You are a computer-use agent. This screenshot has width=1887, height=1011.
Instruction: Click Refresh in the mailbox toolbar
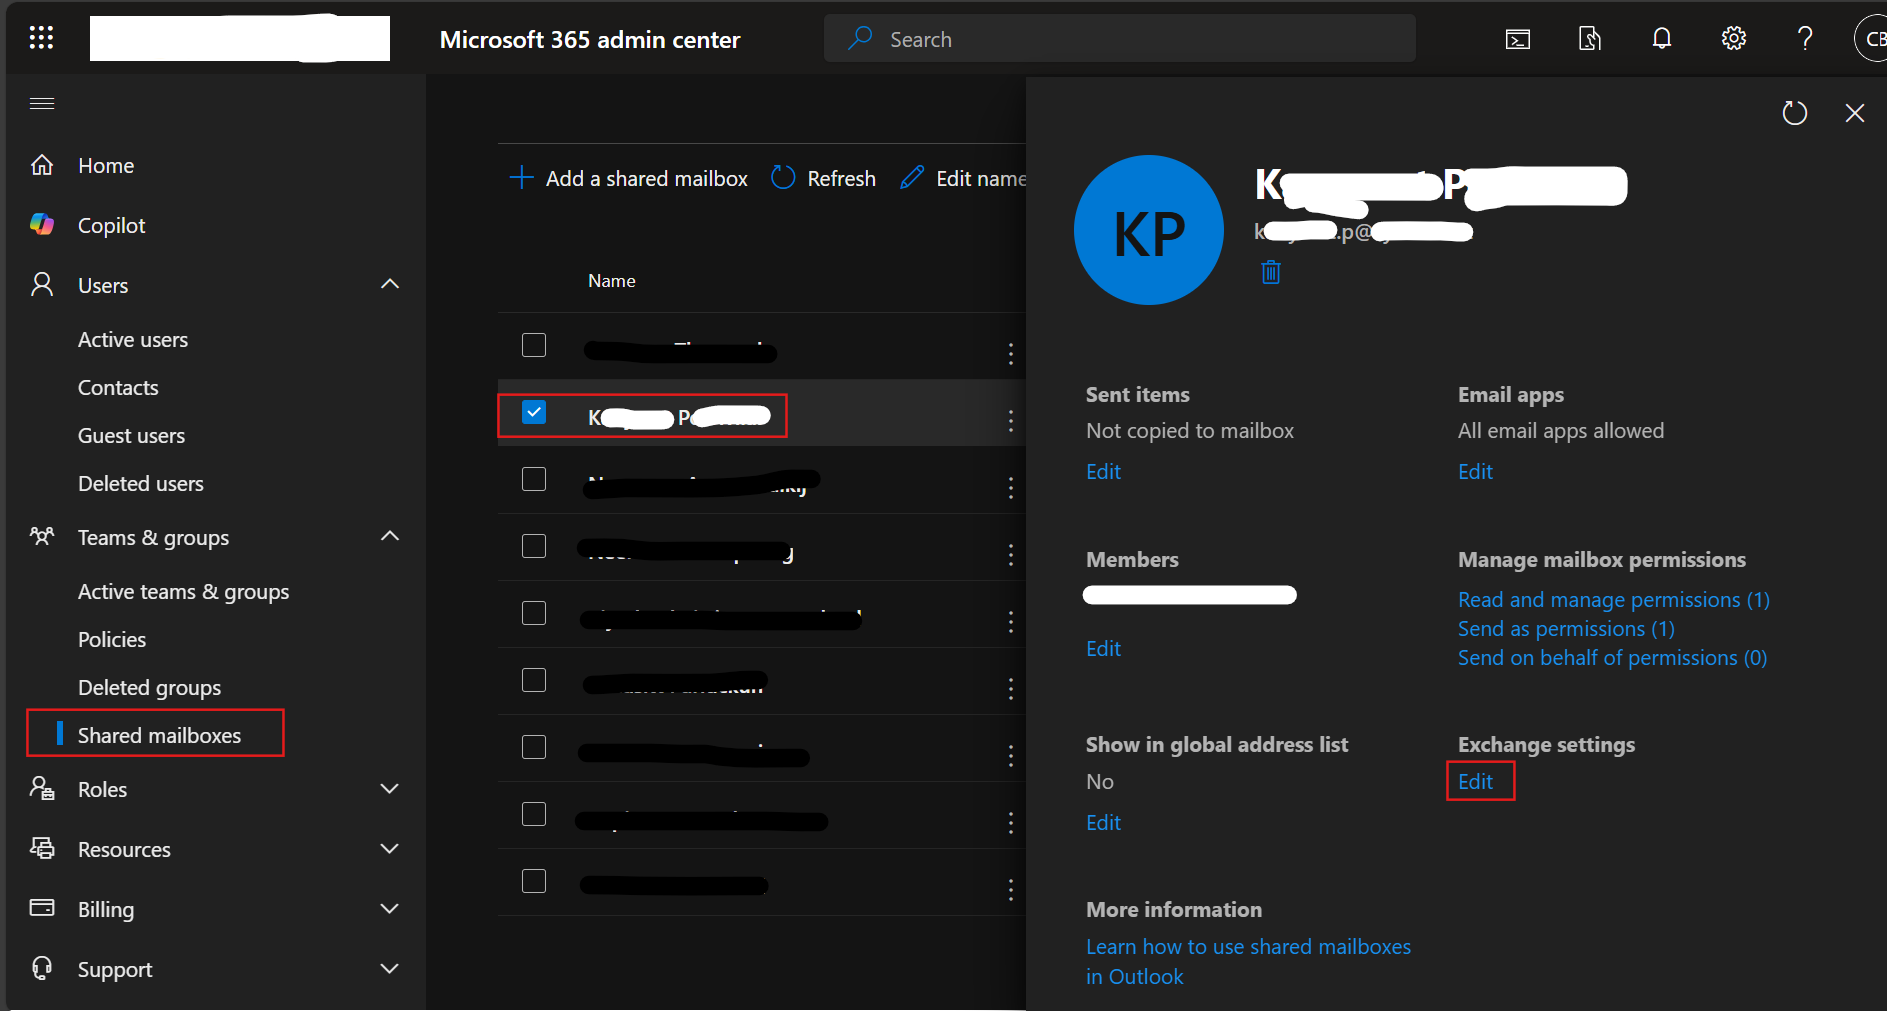[x=823, y=178]
